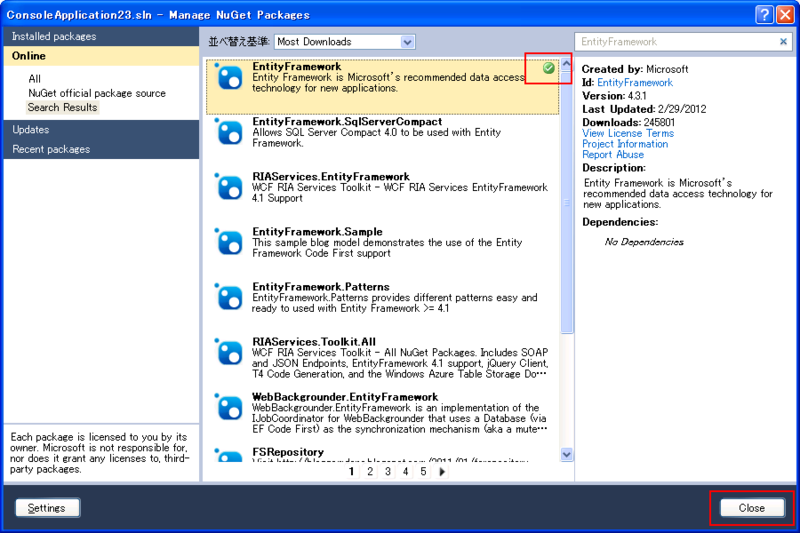
Task: Click the EntityFramework package icon
Action: coord(229,78)
